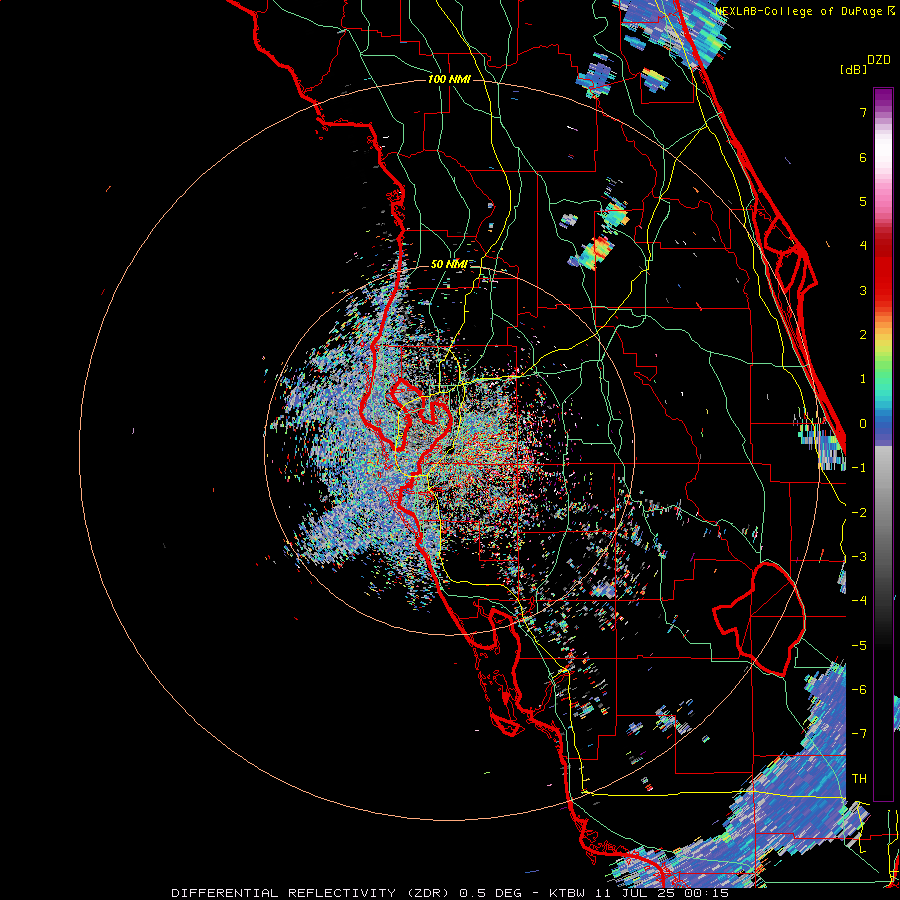This screenshot has height=900, width=900.
Task: Click the 3 dB scale label
Action: tap(863, 290)
